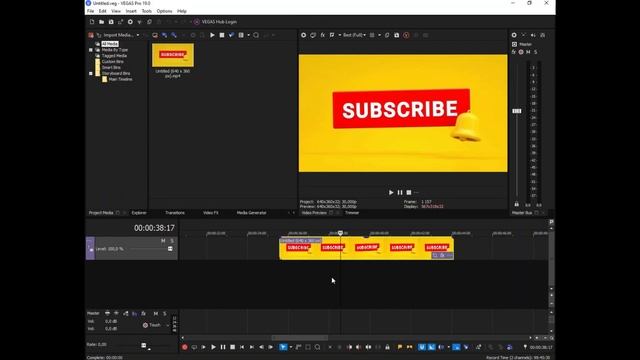Image resolution: width=640 pixels, height=360 pixels.
Task: Open video preview properties gear icon
Action: tap(303, 35)
